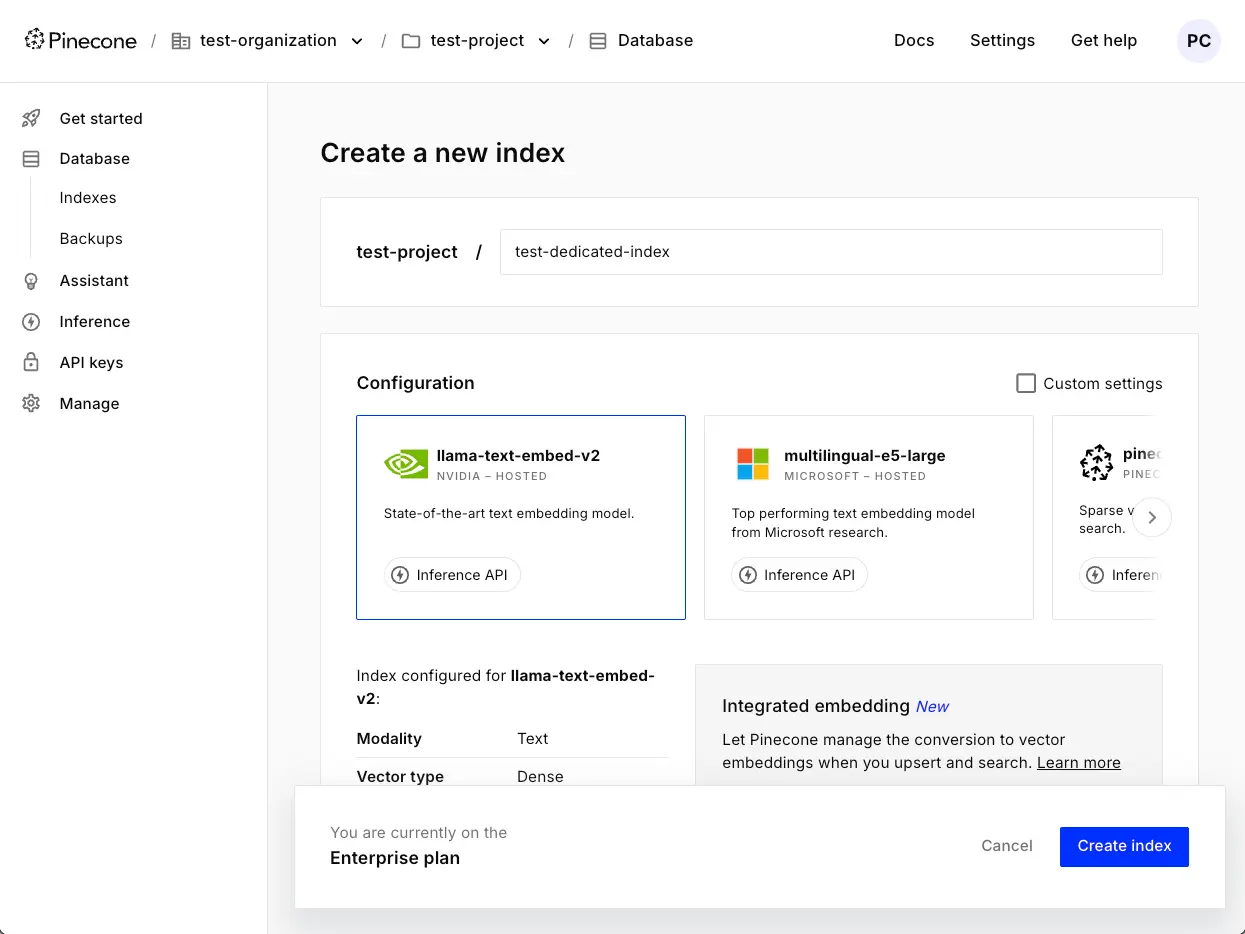Screen dimensions: 1245x934
Task: Click the index name input field
Action: pyautogui.click(x=831, y=252)
